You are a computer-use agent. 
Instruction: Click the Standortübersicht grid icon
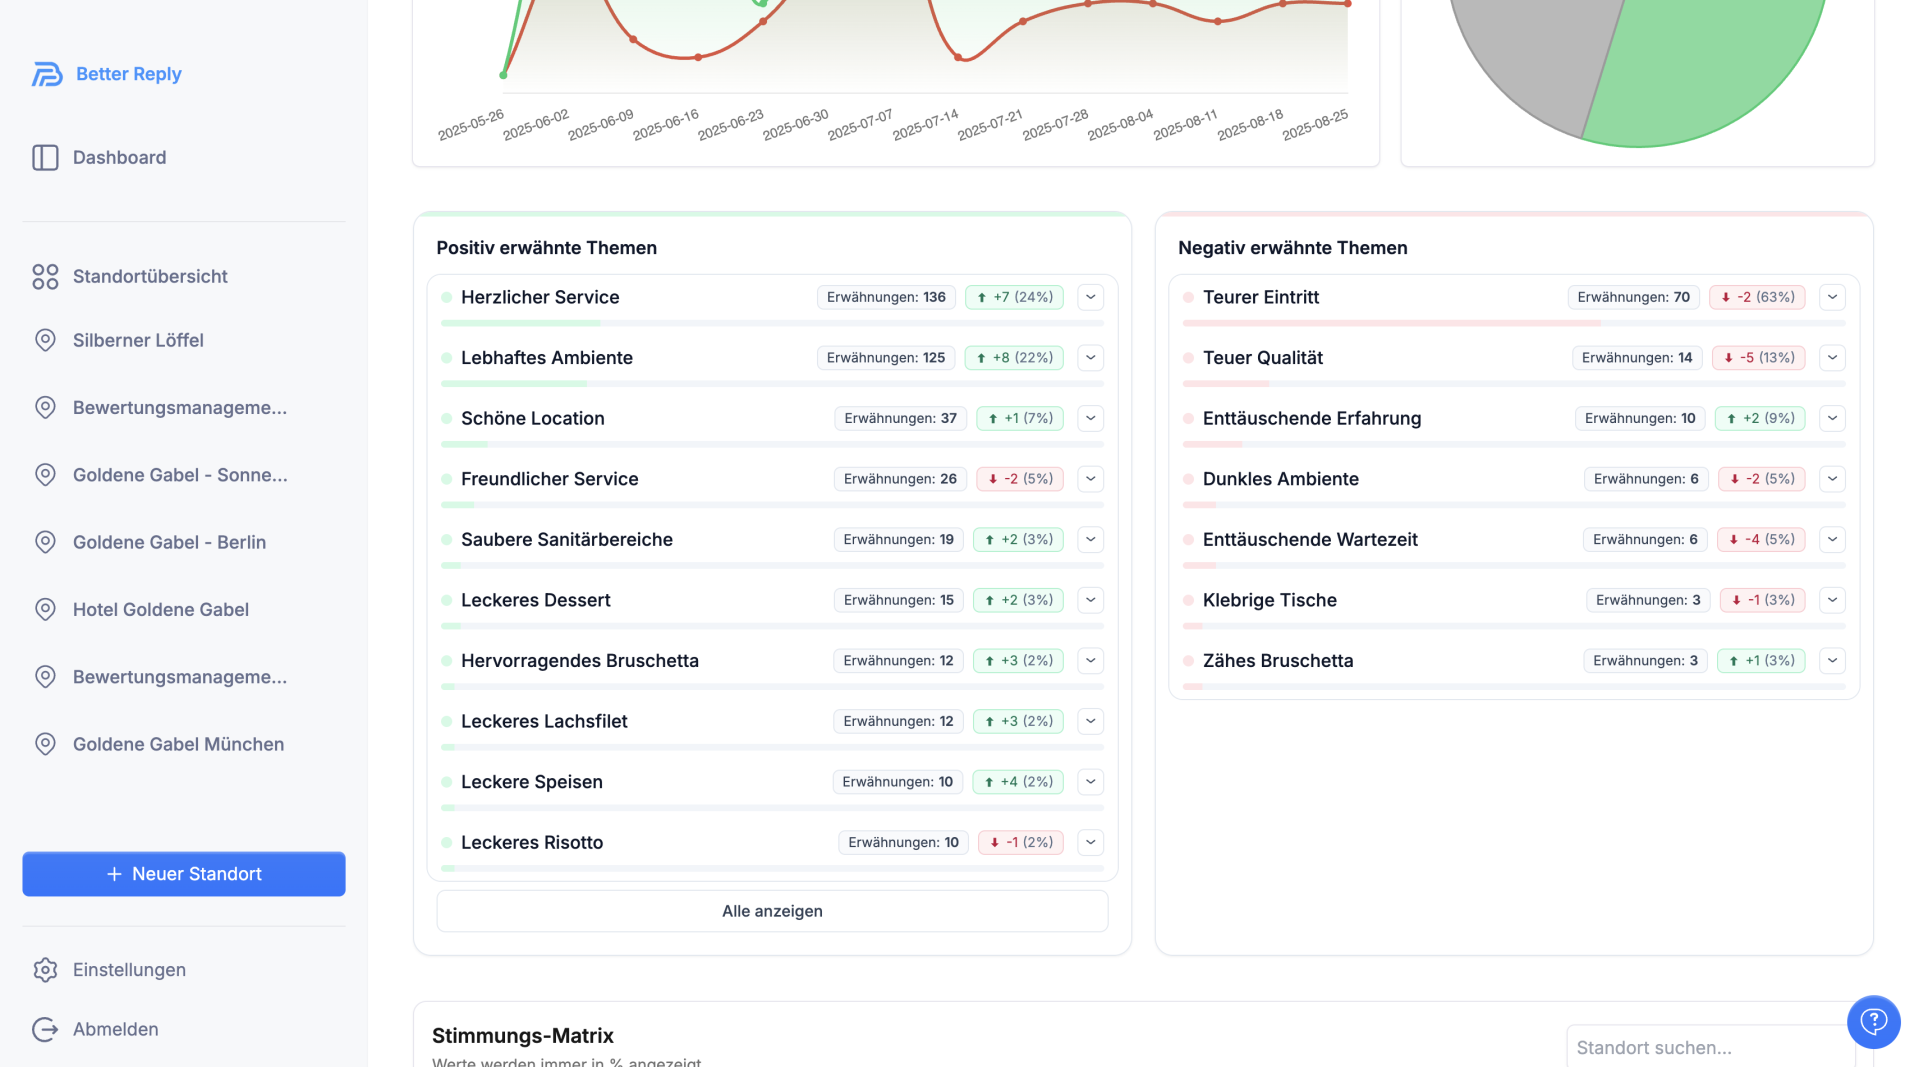coord(45,277)
